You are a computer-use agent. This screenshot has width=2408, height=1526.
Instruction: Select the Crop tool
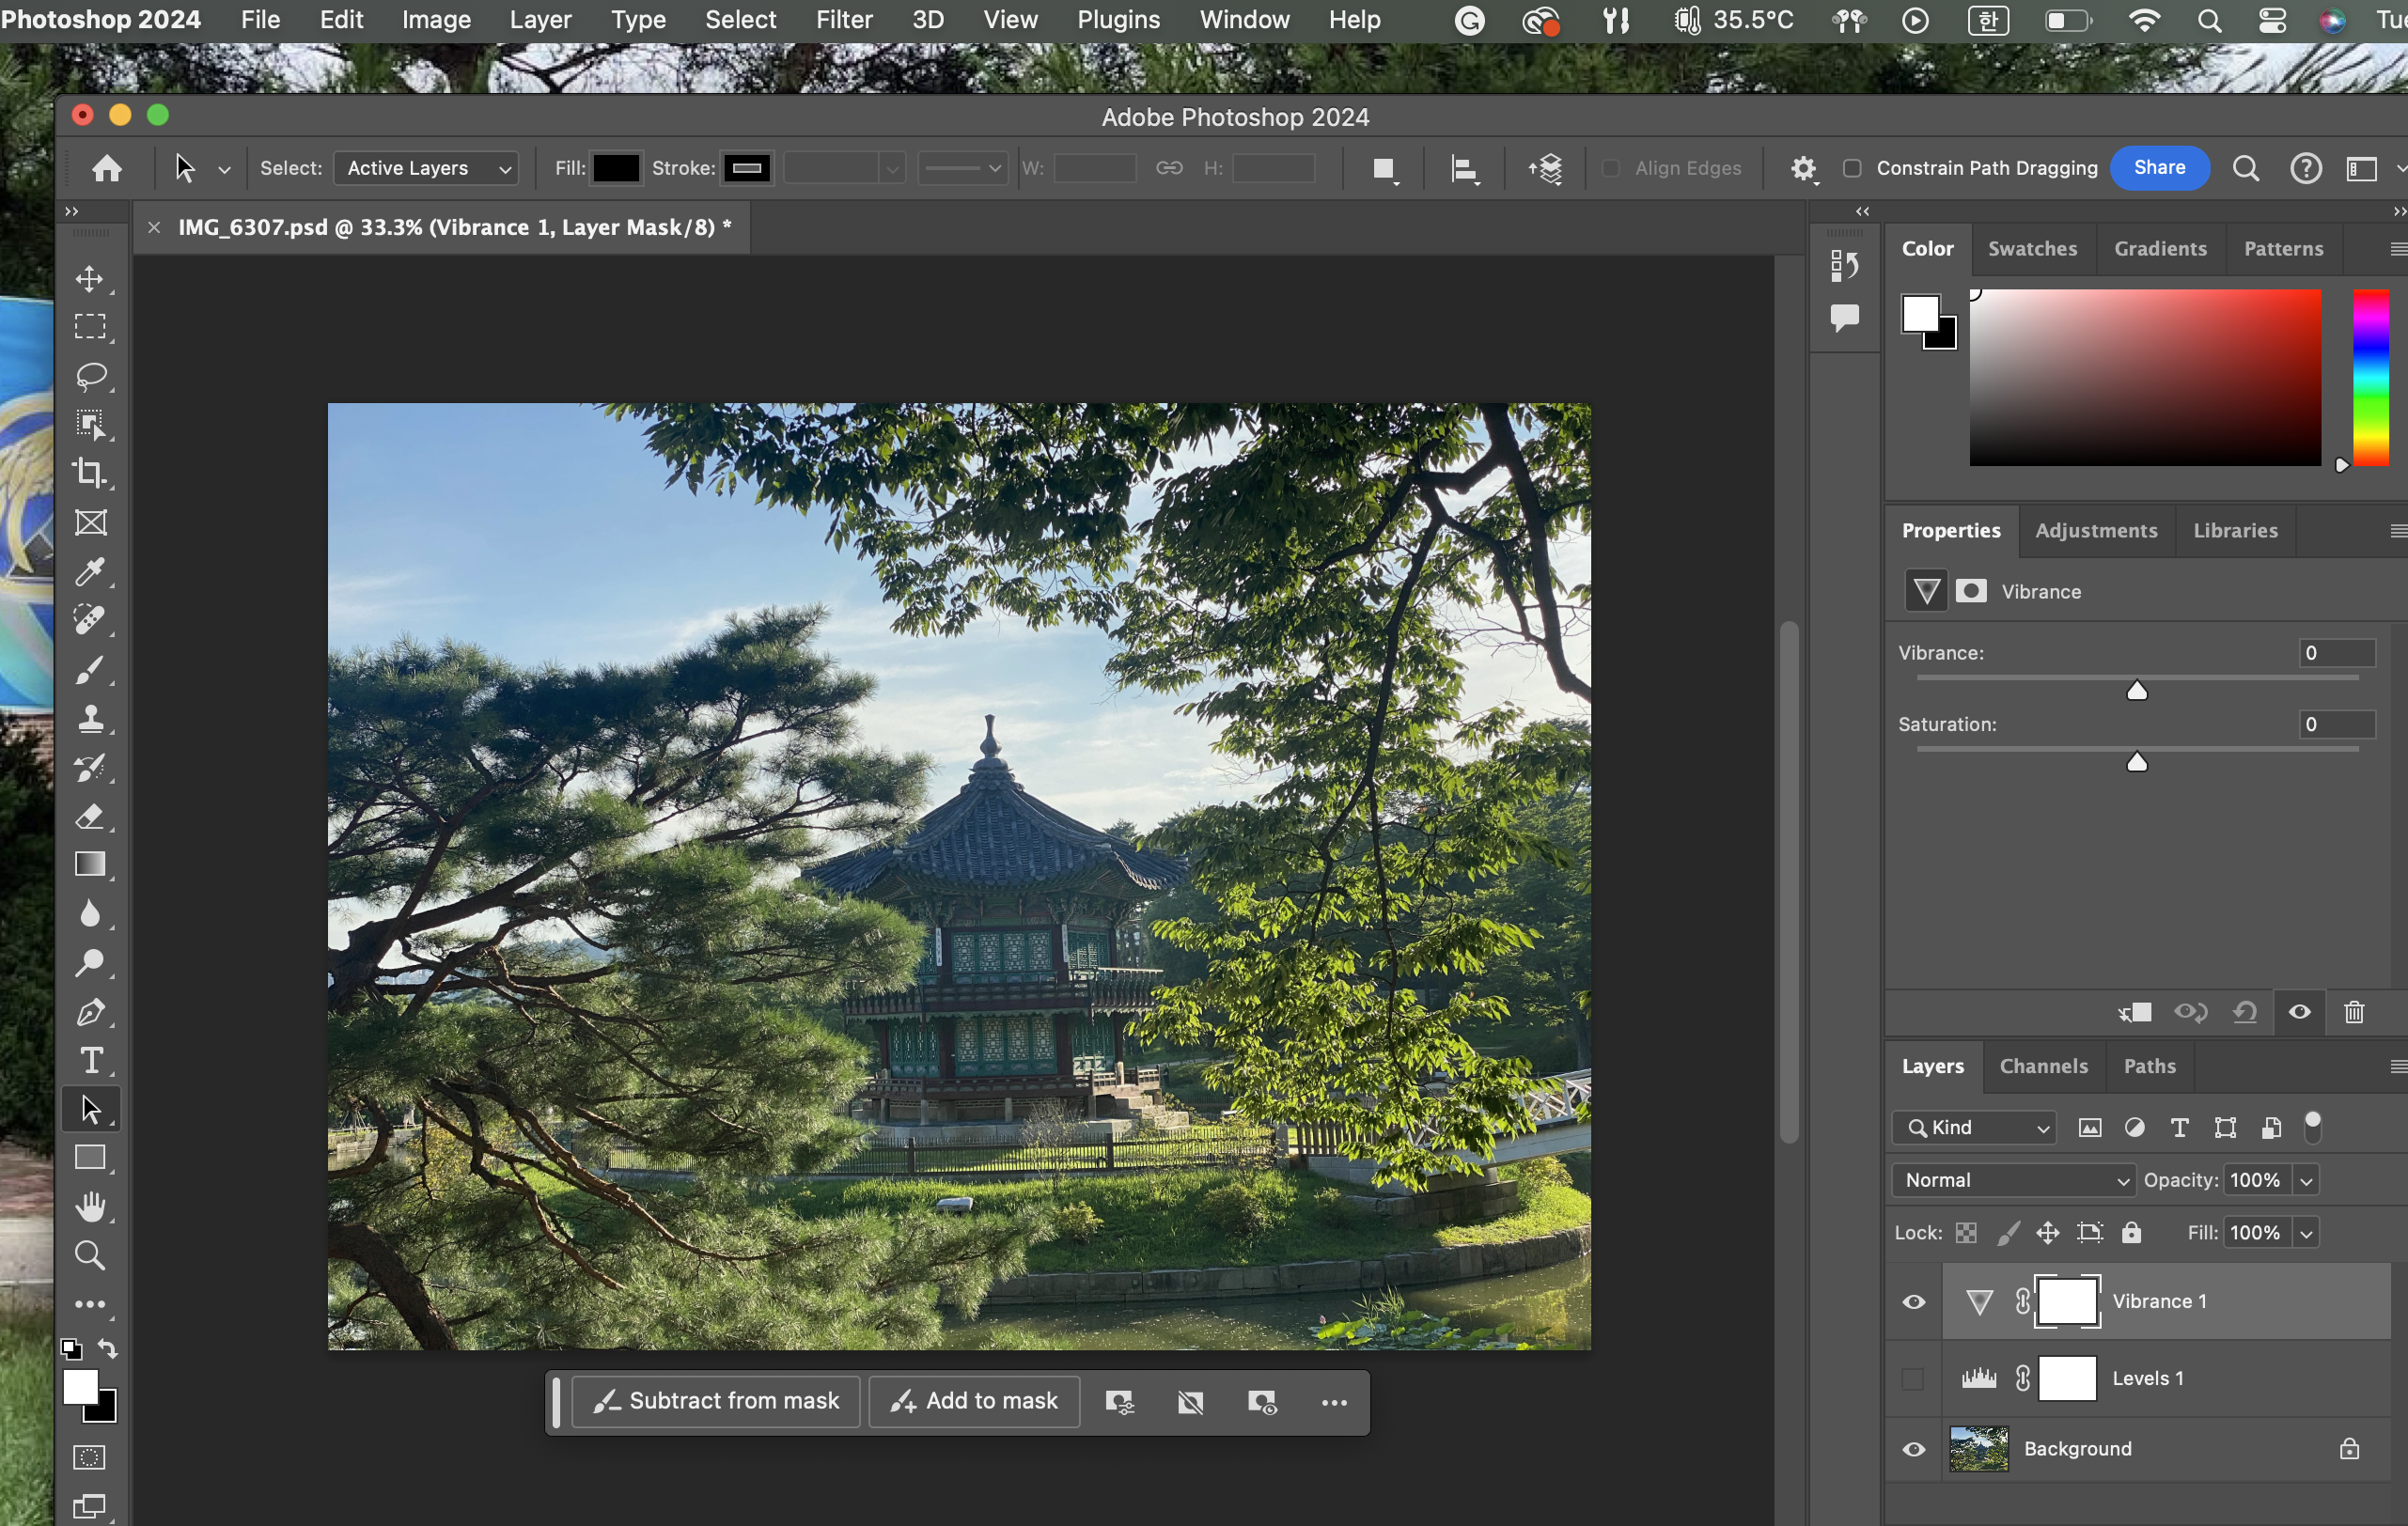point(90,473)
